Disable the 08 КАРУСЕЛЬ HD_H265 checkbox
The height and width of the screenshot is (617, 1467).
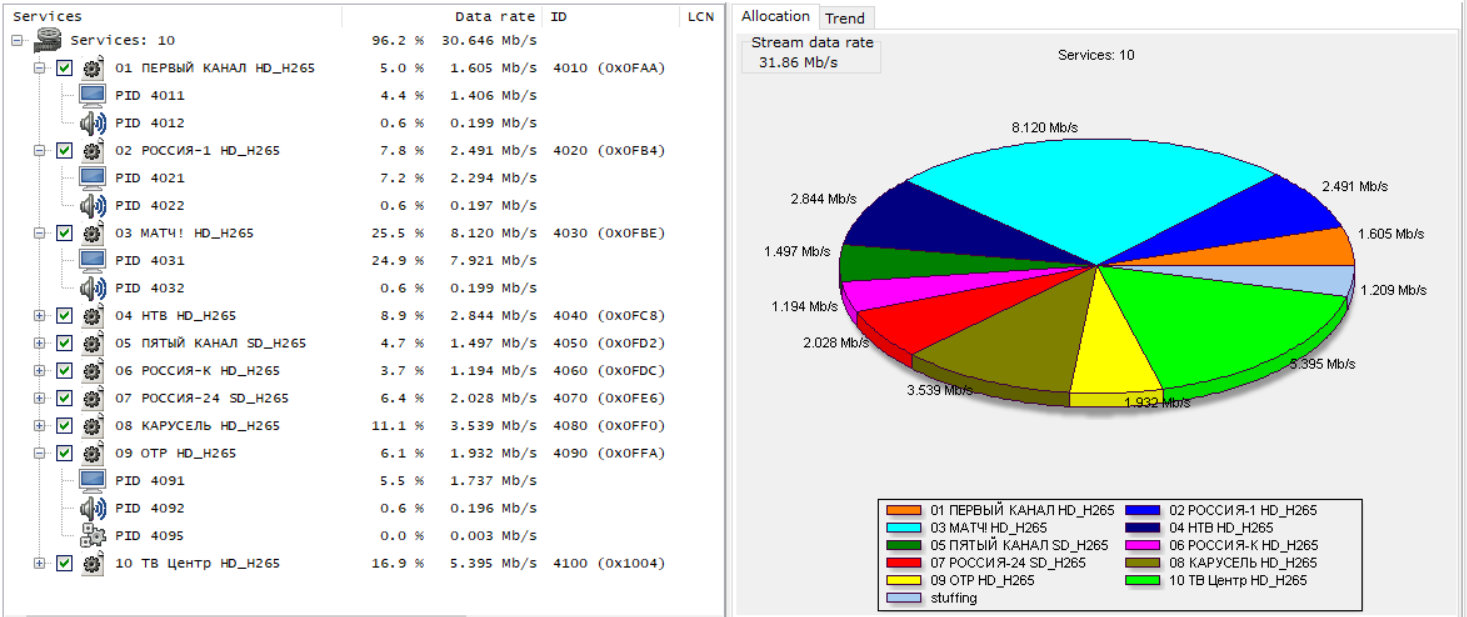[x=65, y=426]
